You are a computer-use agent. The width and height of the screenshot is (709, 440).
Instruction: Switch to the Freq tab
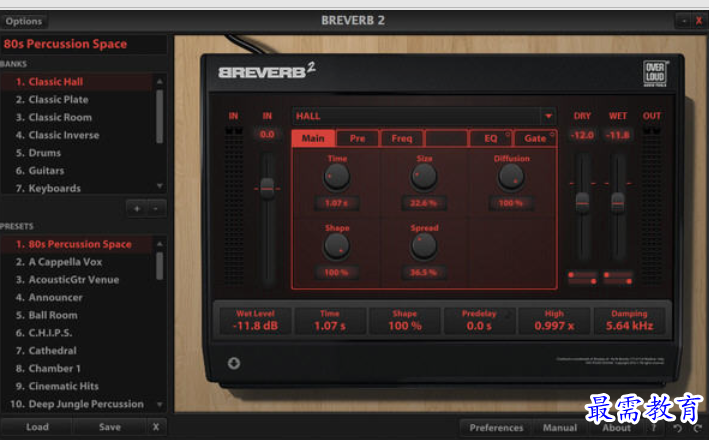click(x=402, y=138)
